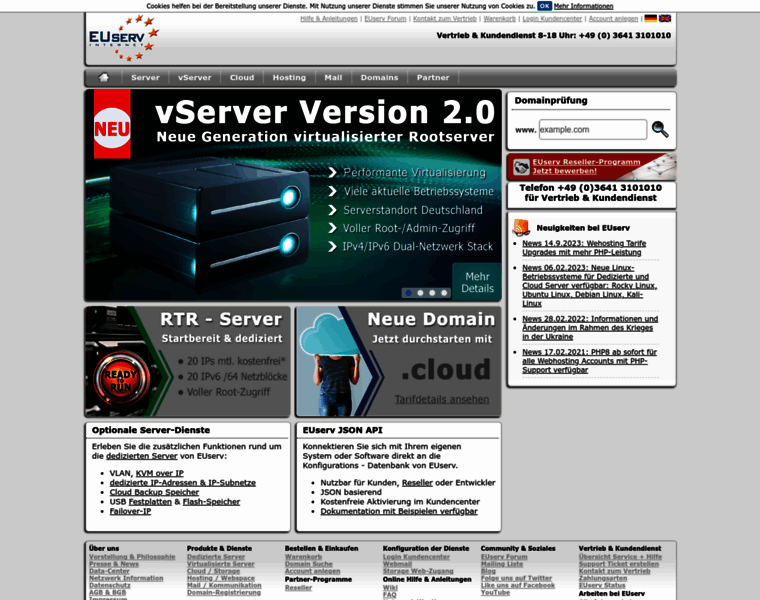Image resolution: width=760 pixels, height=600 pixels.
Task: Select the fourth carousel slide dot
Action: pos(444,293)
